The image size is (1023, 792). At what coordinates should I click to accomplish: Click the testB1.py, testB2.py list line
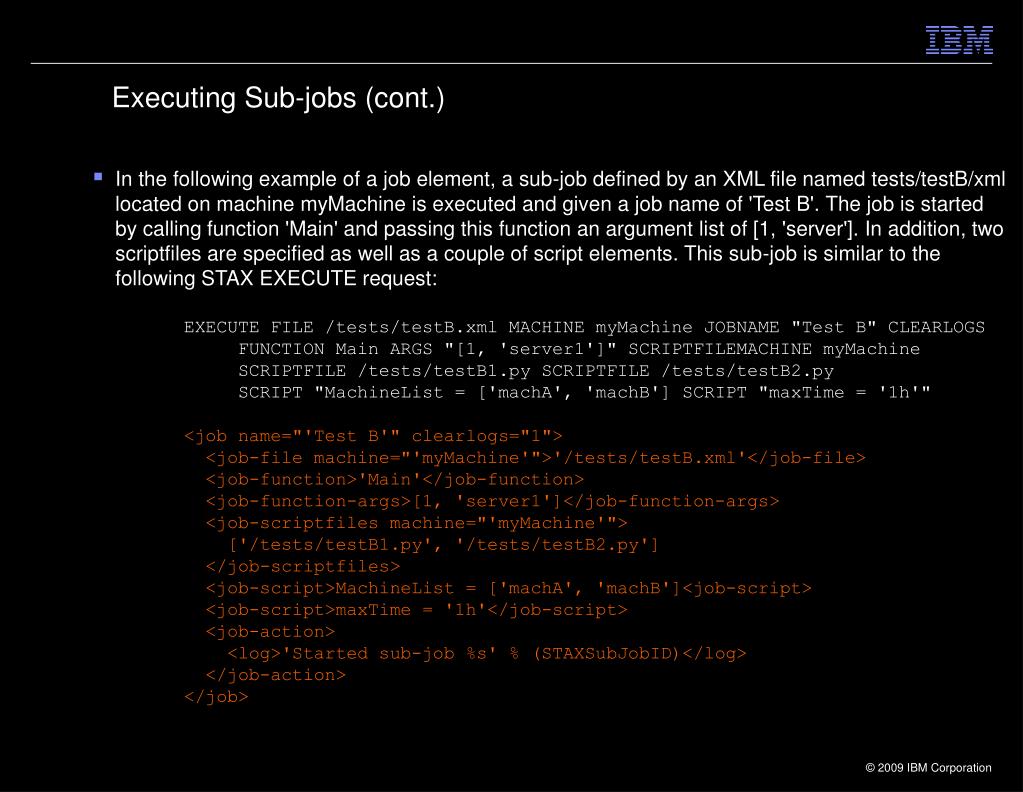(x=444, y=545)
